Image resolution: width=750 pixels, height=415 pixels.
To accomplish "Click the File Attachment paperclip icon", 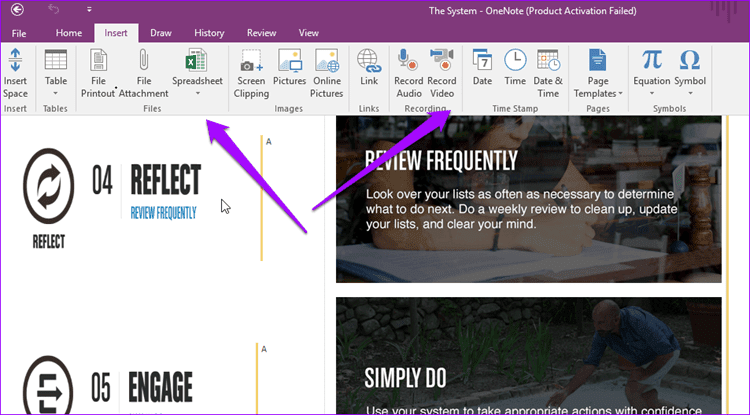I will point(143,60).
